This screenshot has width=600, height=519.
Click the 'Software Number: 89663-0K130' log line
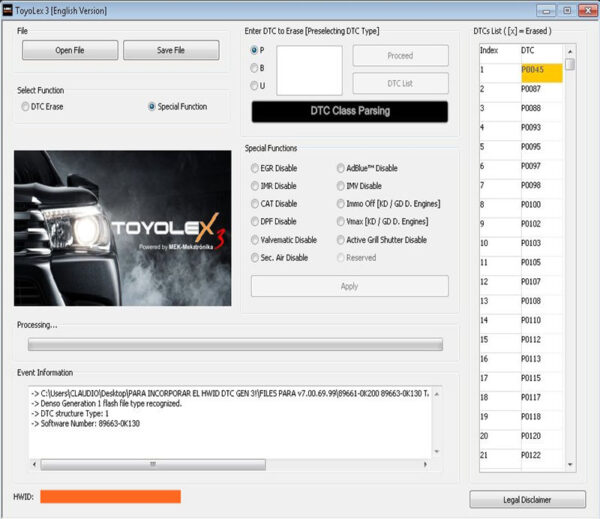pyautogui.click(x=86, y=424)
